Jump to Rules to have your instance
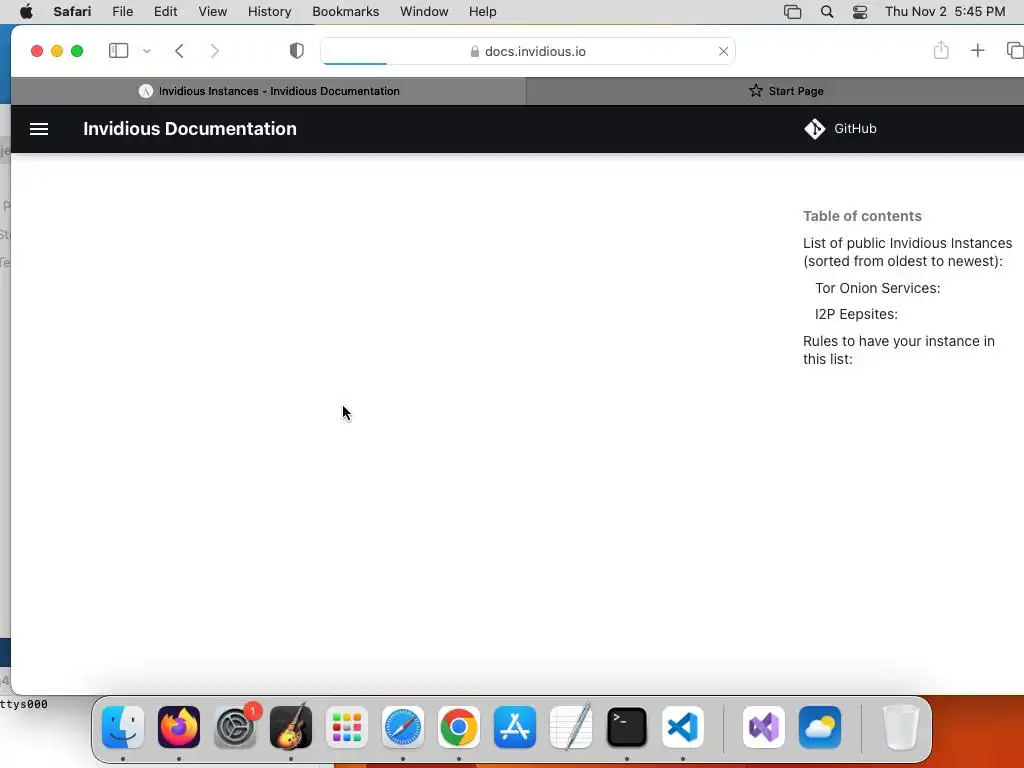Screen dimensions: 1024x768 click(899, 350)
